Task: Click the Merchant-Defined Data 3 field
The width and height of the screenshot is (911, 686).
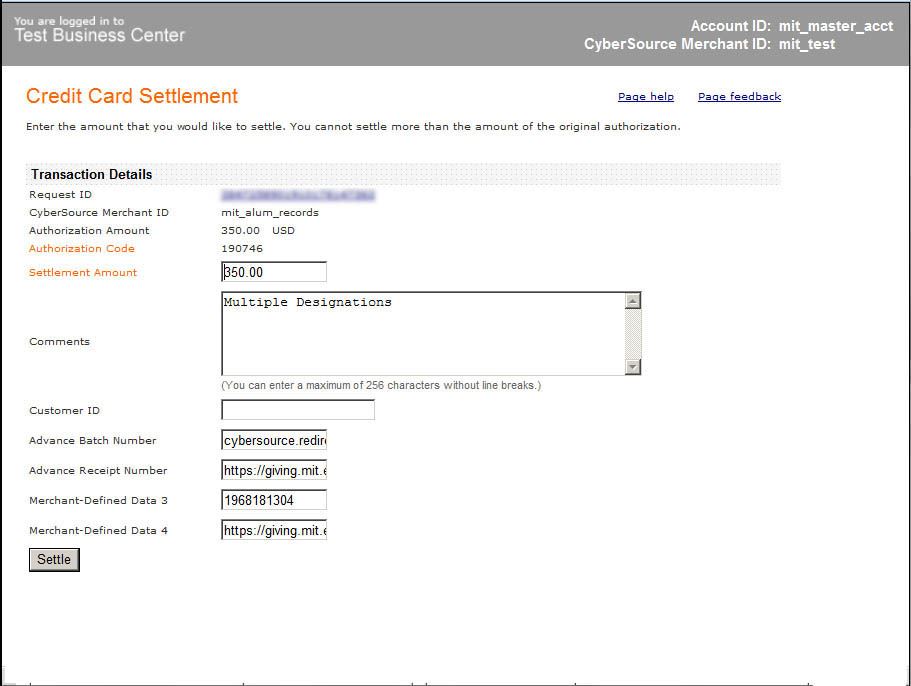Action: [273, 500]
